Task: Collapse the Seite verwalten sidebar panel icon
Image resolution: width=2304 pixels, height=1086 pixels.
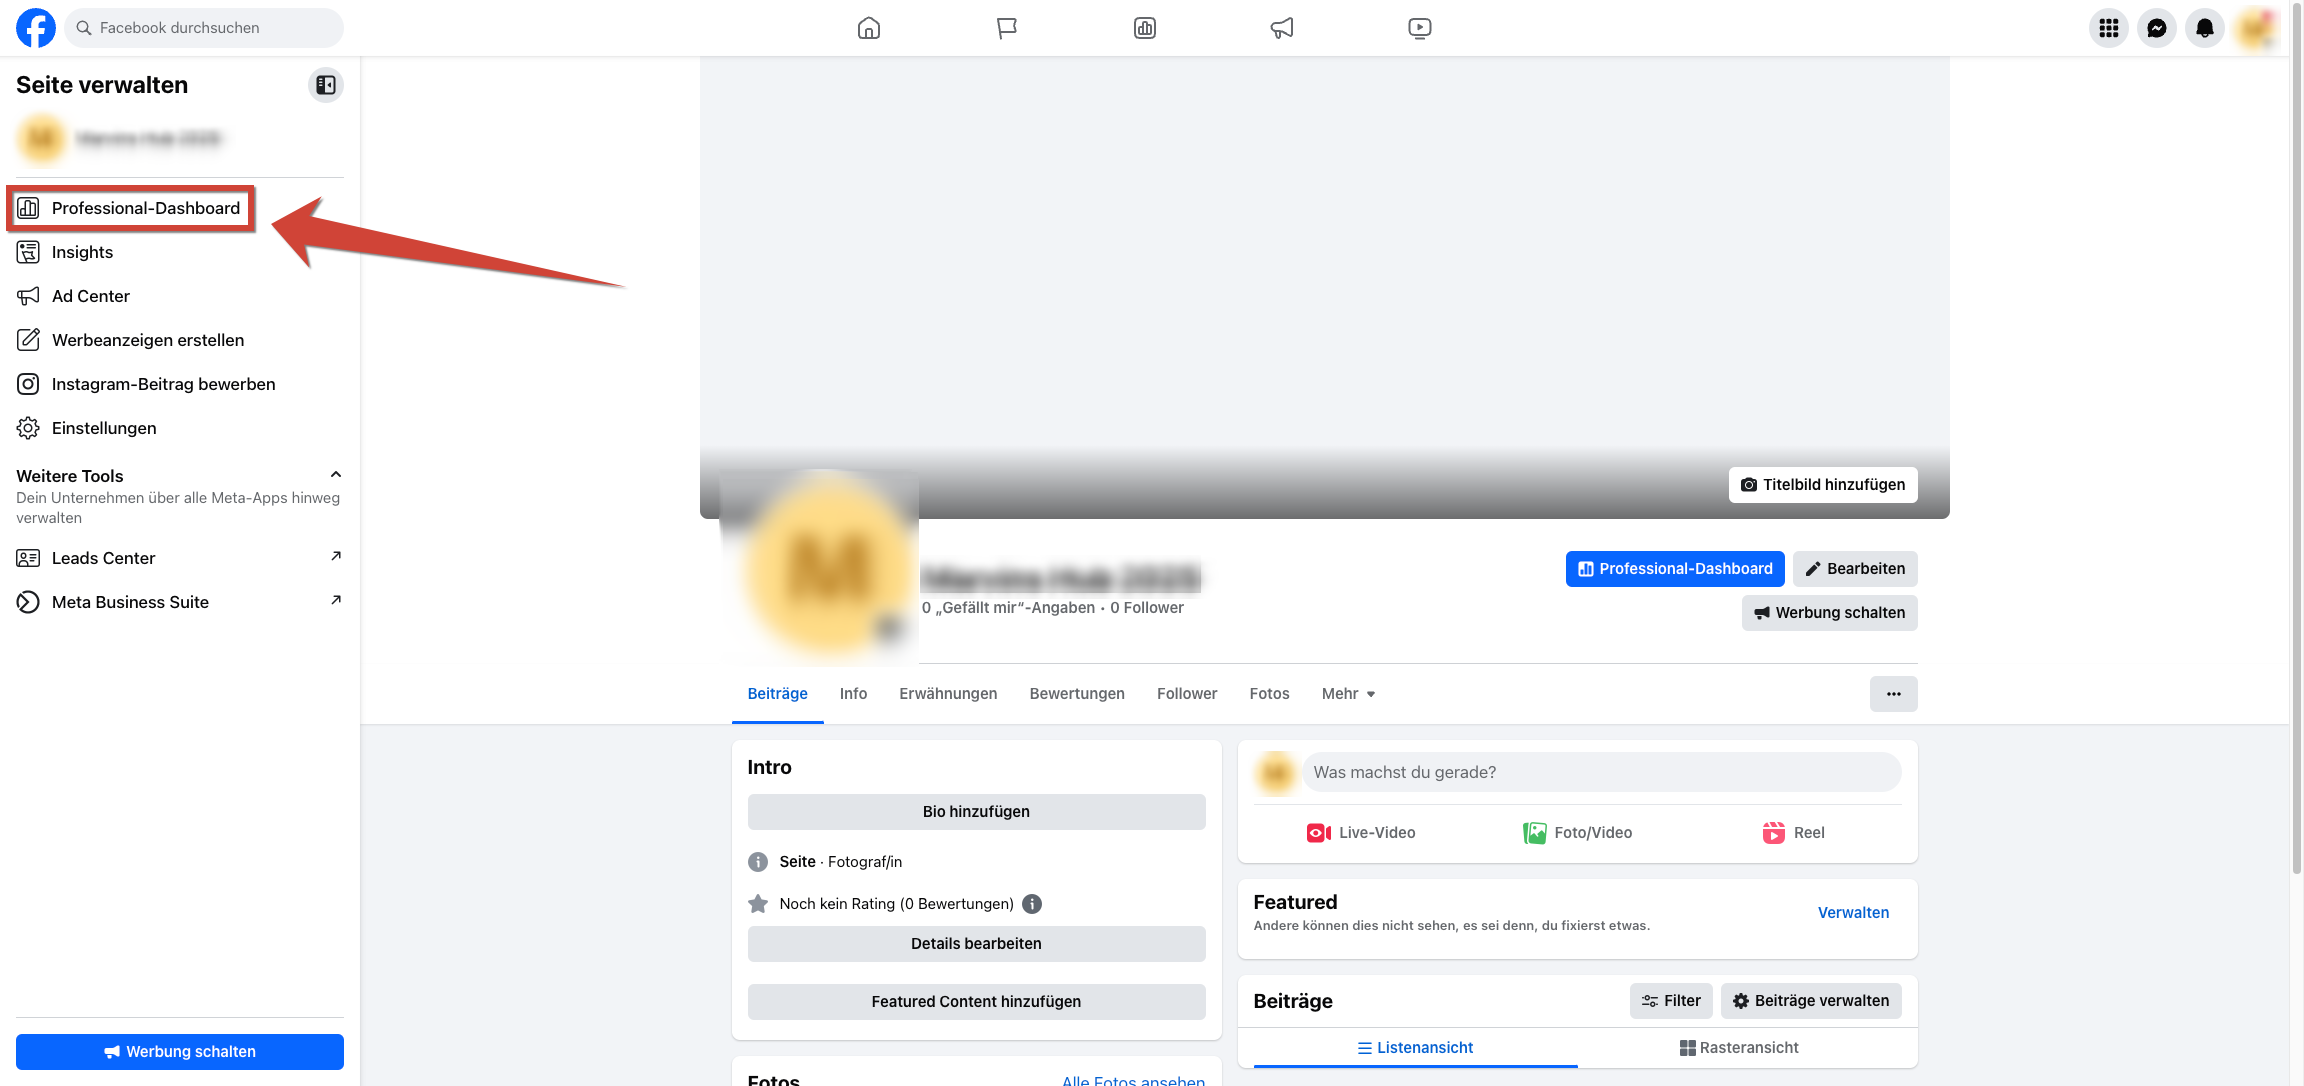Action: pyautogui.click(x=325, y=85)
